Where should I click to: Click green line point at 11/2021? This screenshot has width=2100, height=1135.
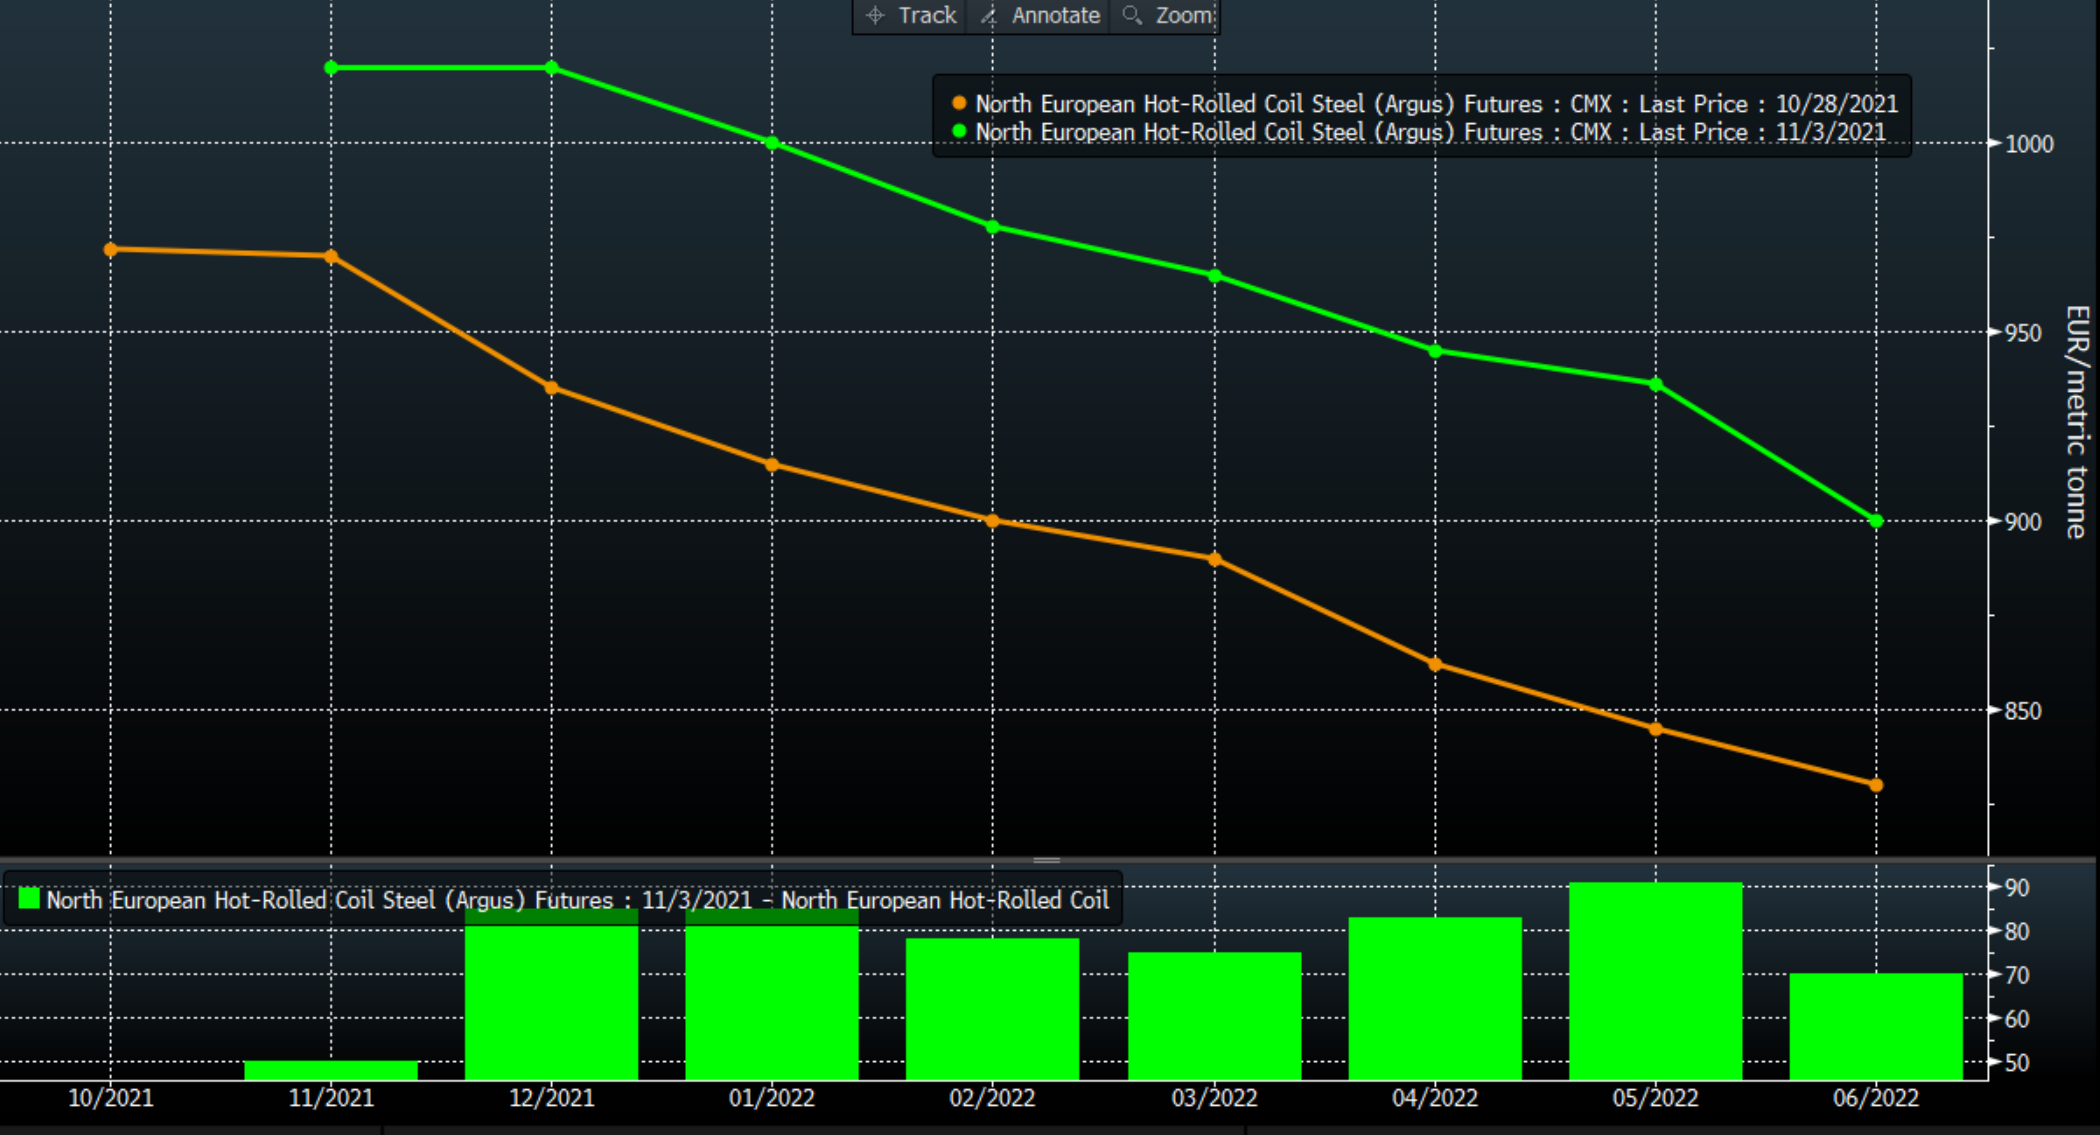pyautogui.click(x=331, y=68)
